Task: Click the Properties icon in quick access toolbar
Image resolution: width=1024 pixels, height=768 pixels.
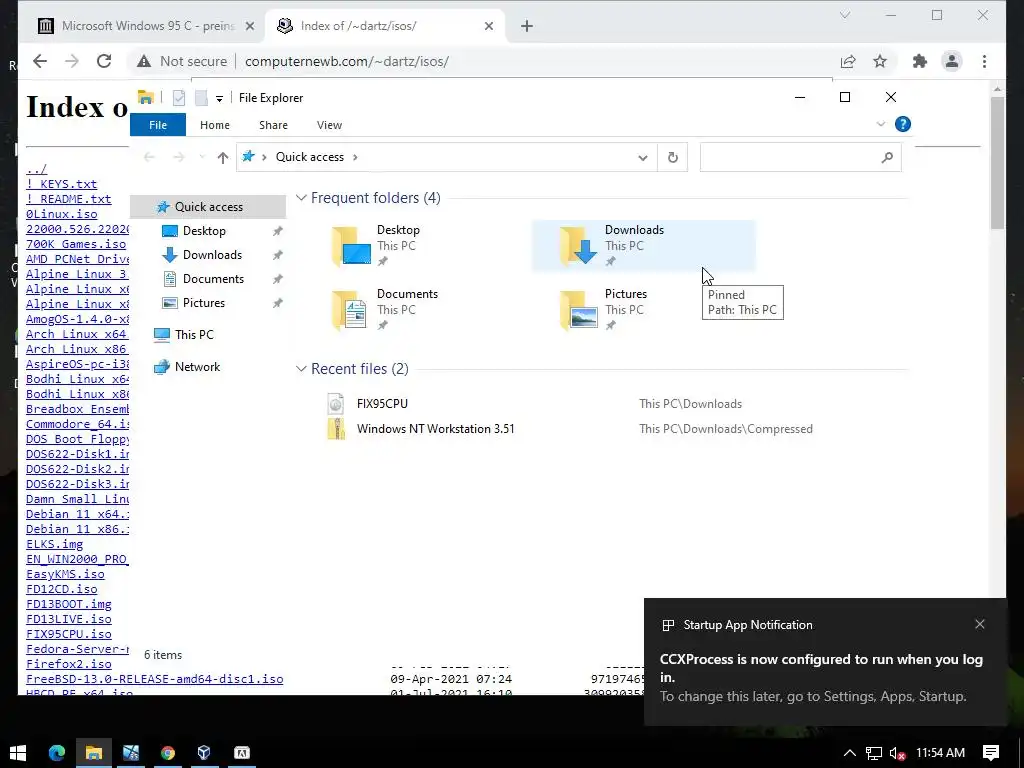Action: (179, 98)
